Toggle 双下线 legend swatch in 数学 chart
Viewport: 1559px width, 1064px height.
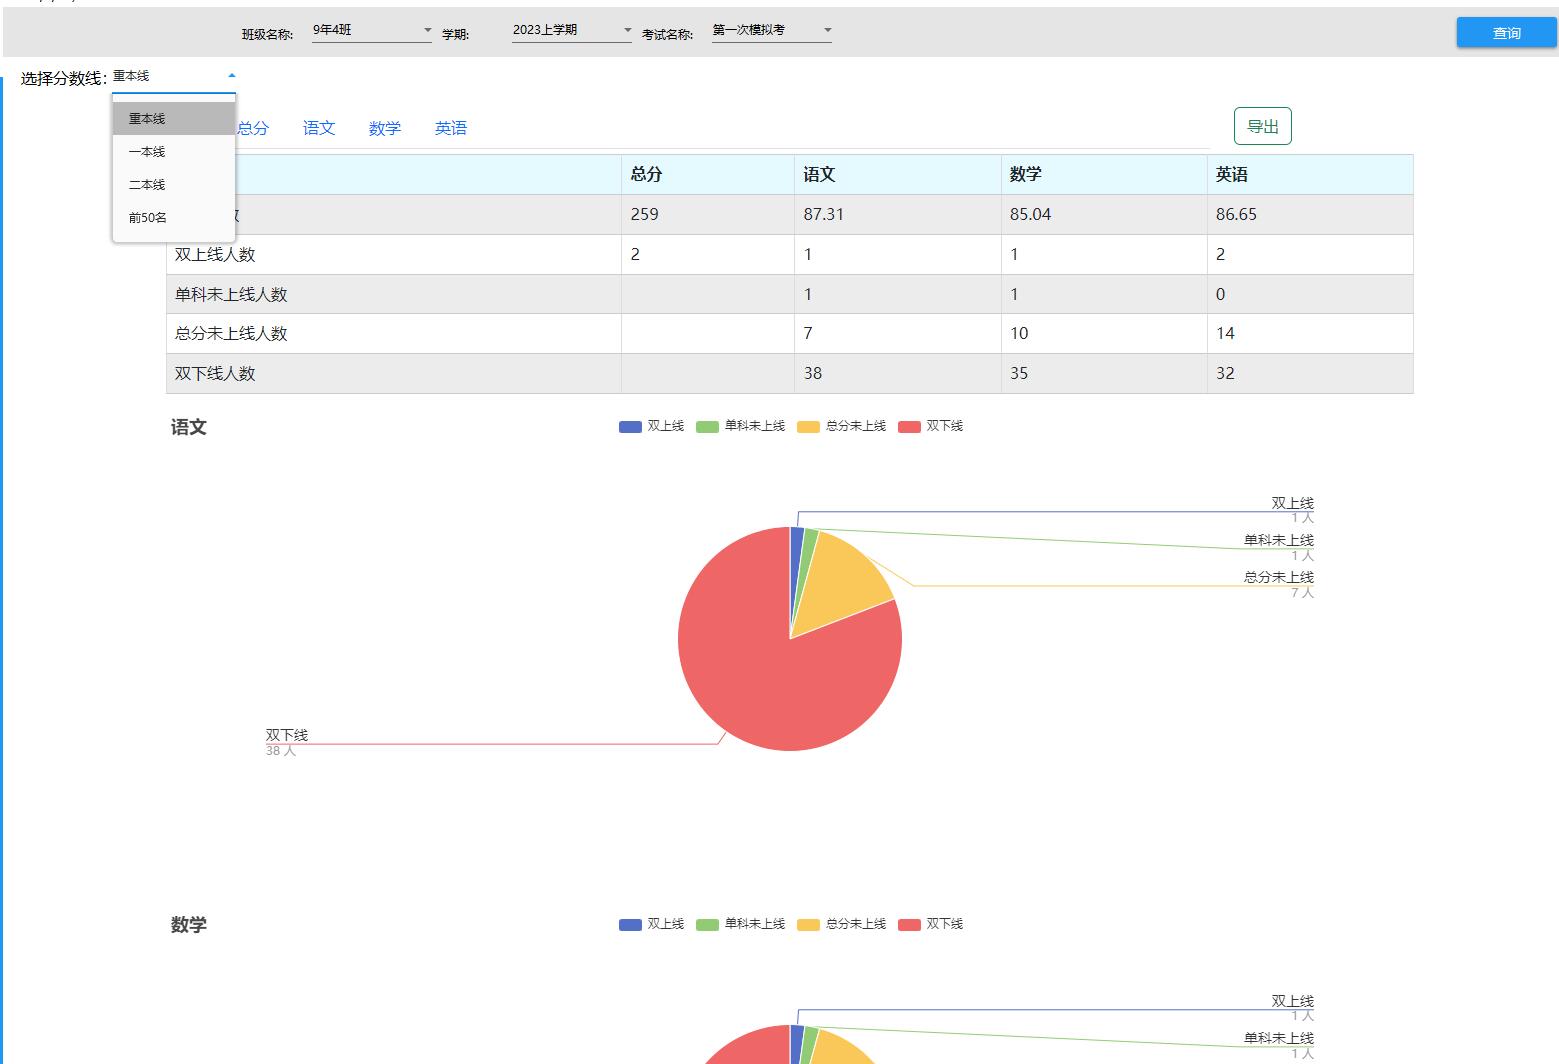909,925
